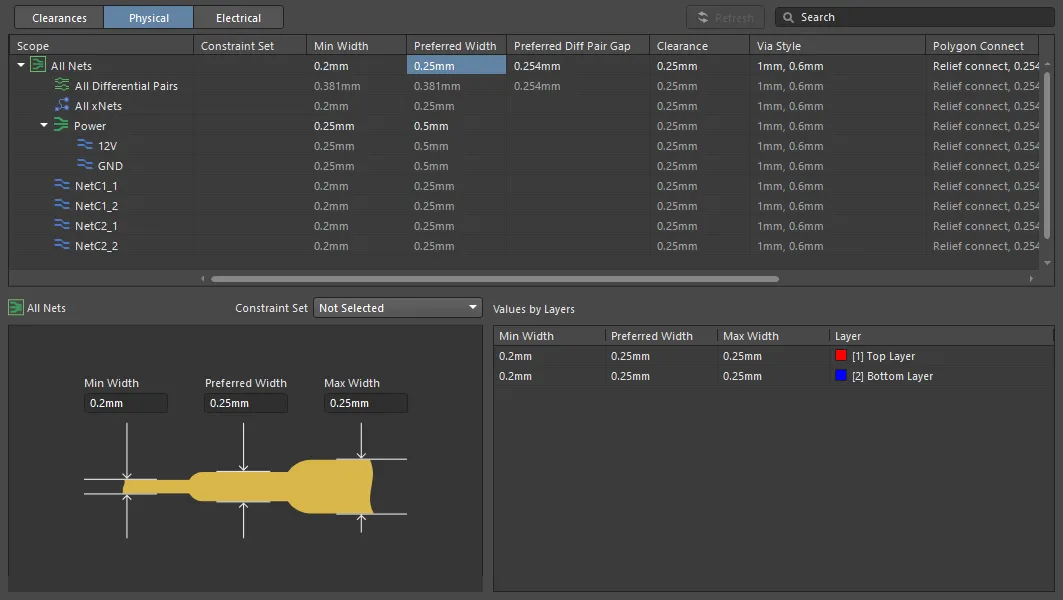Viewport: 1063px width, 600px height.
Task: Select the All xNets row
Action: click(x=98, y=106)
